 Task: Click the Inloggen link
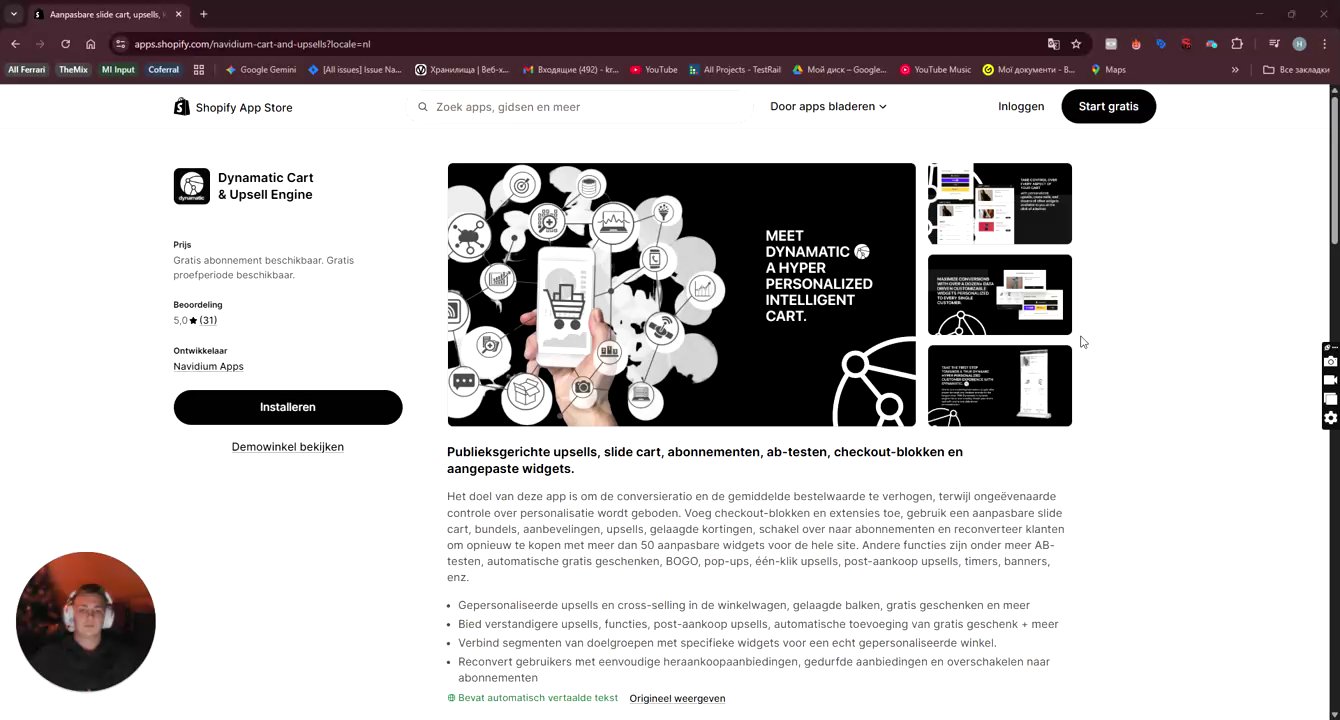point(1021,106)
